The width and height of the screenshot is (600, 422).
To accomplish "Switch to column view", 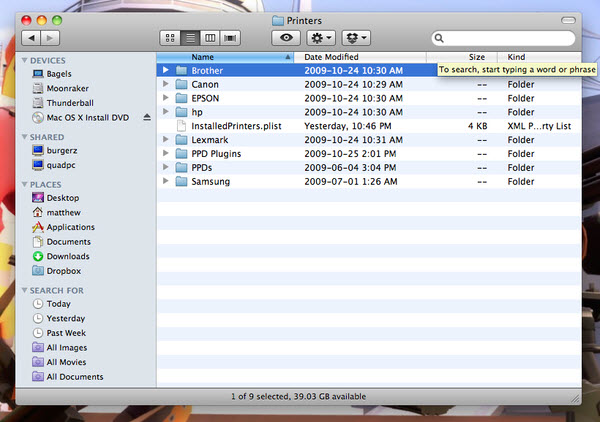I will (x=210, y=38).
